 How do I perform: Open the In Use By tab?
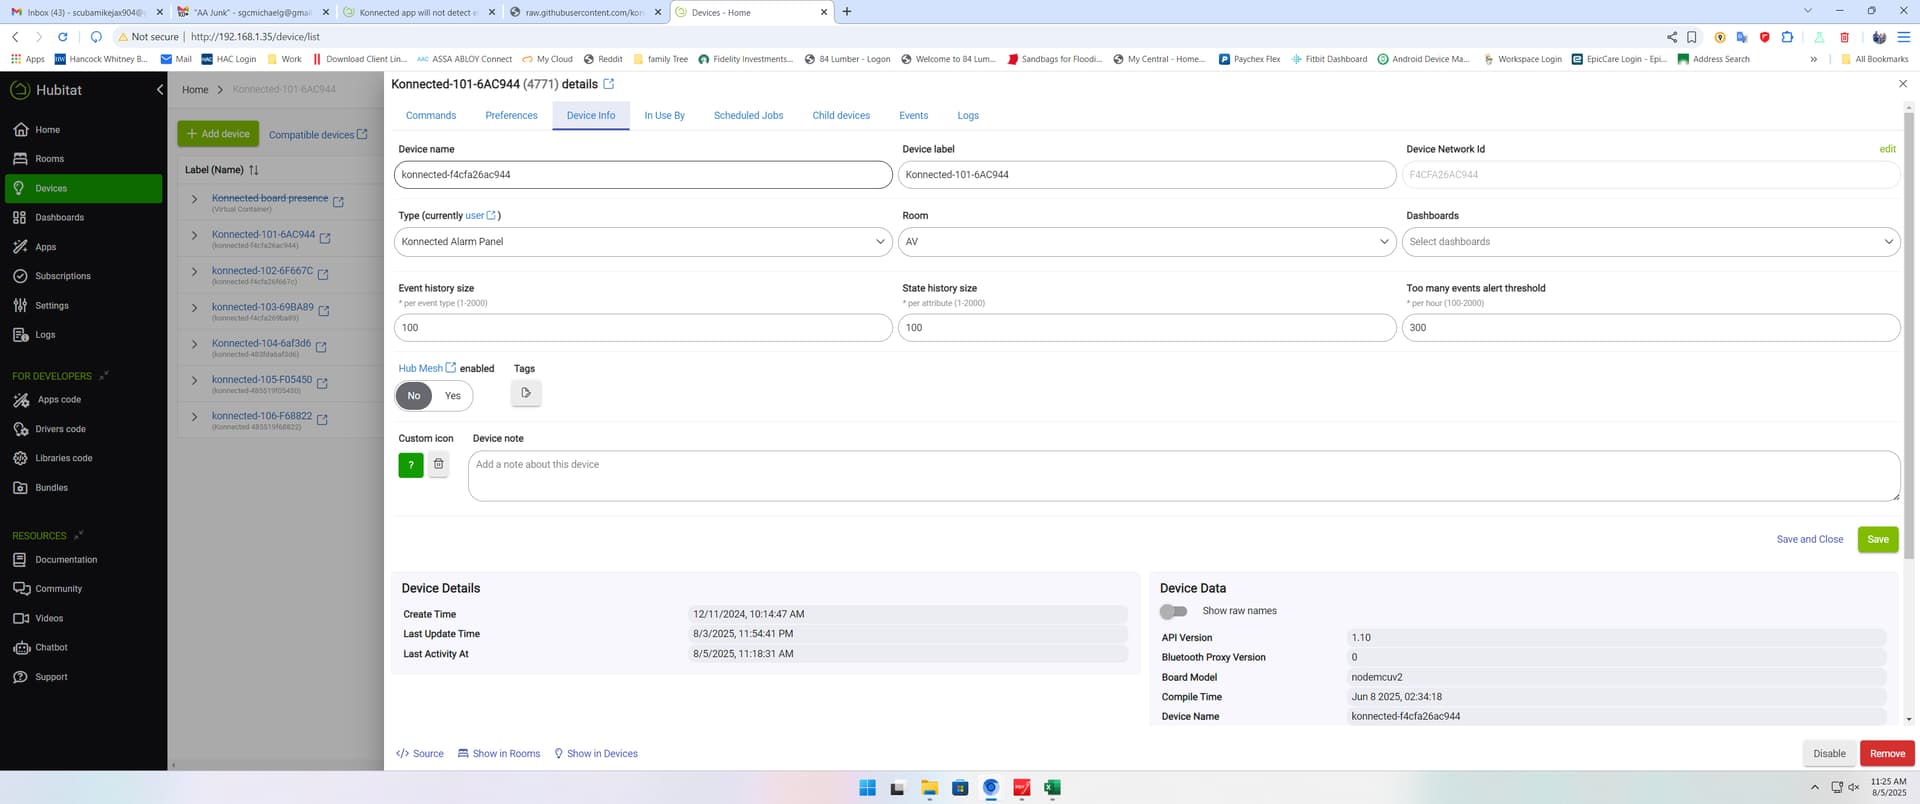pyautogui.click(x=664, y=116)
